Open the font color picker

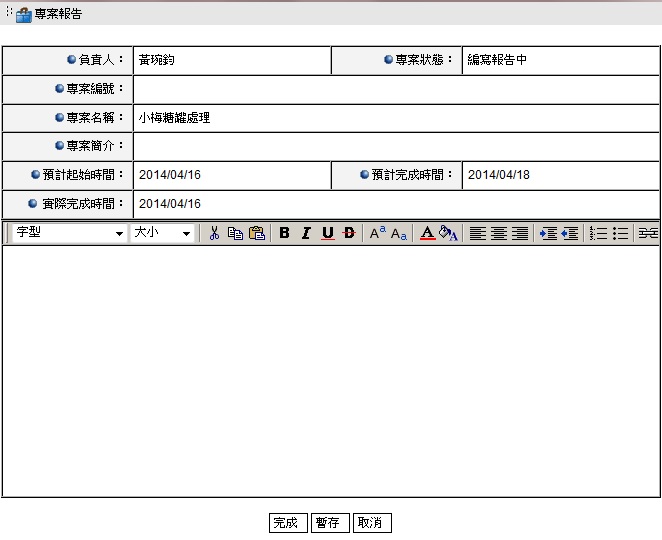click(427, 233)
